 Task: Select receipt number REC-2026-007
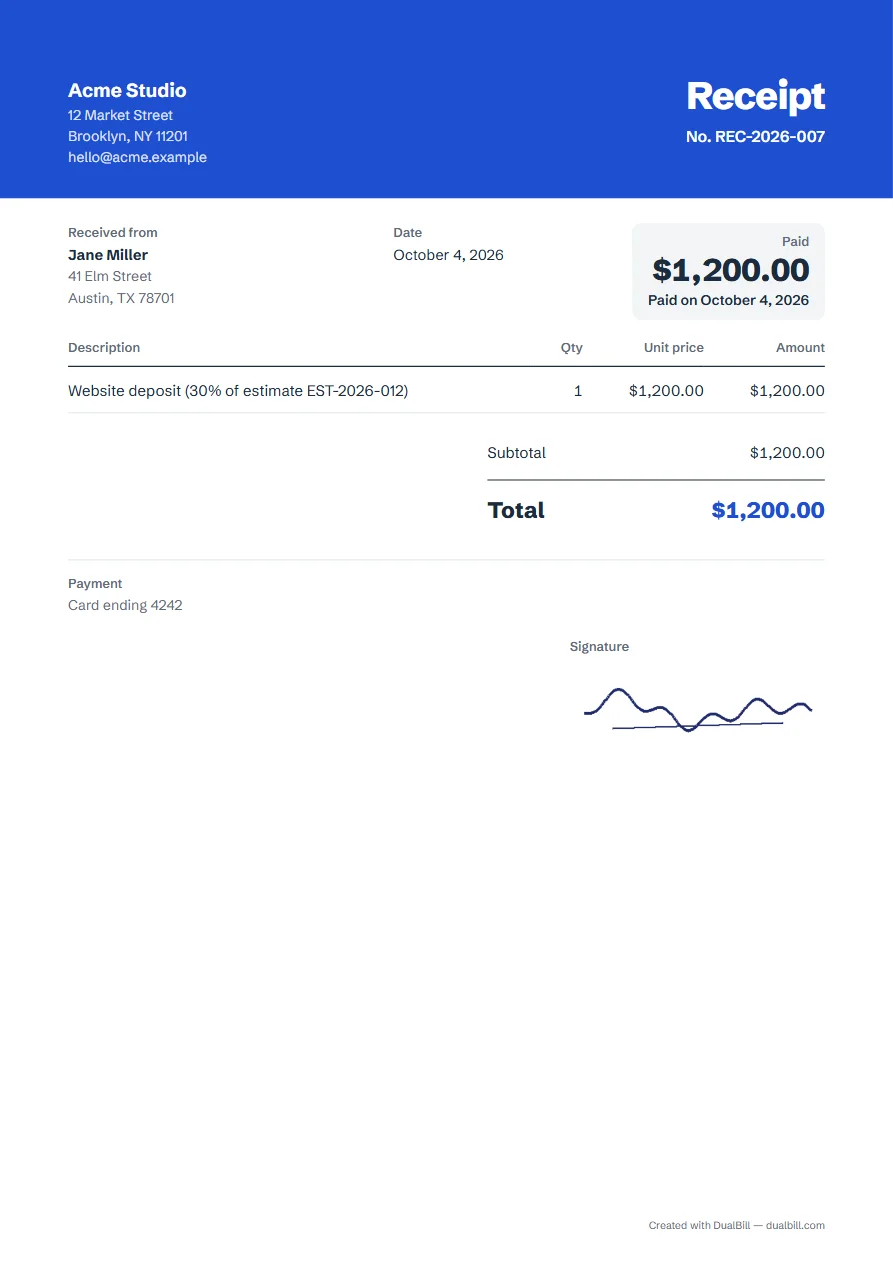click(756, 137)
